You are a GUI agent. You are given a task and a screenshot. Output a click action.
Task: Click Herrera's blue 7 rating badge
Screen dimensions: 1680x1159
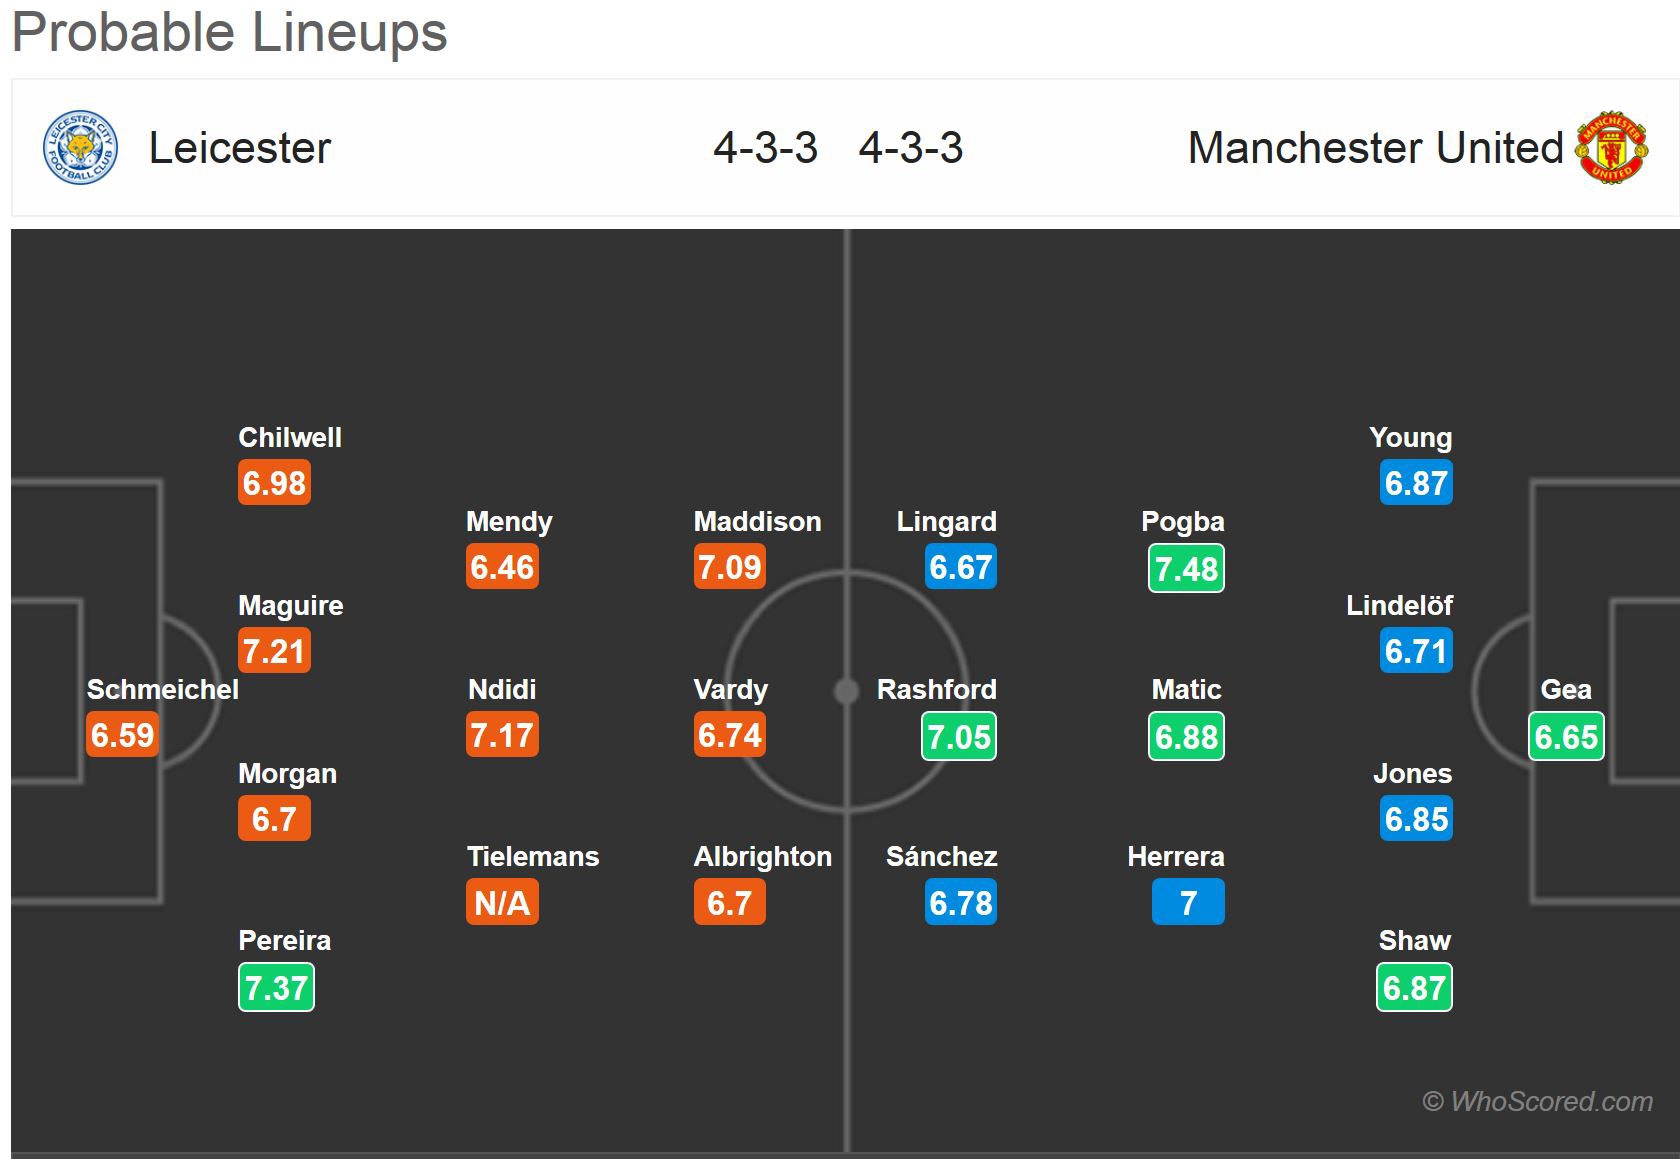pos(1188,903)
